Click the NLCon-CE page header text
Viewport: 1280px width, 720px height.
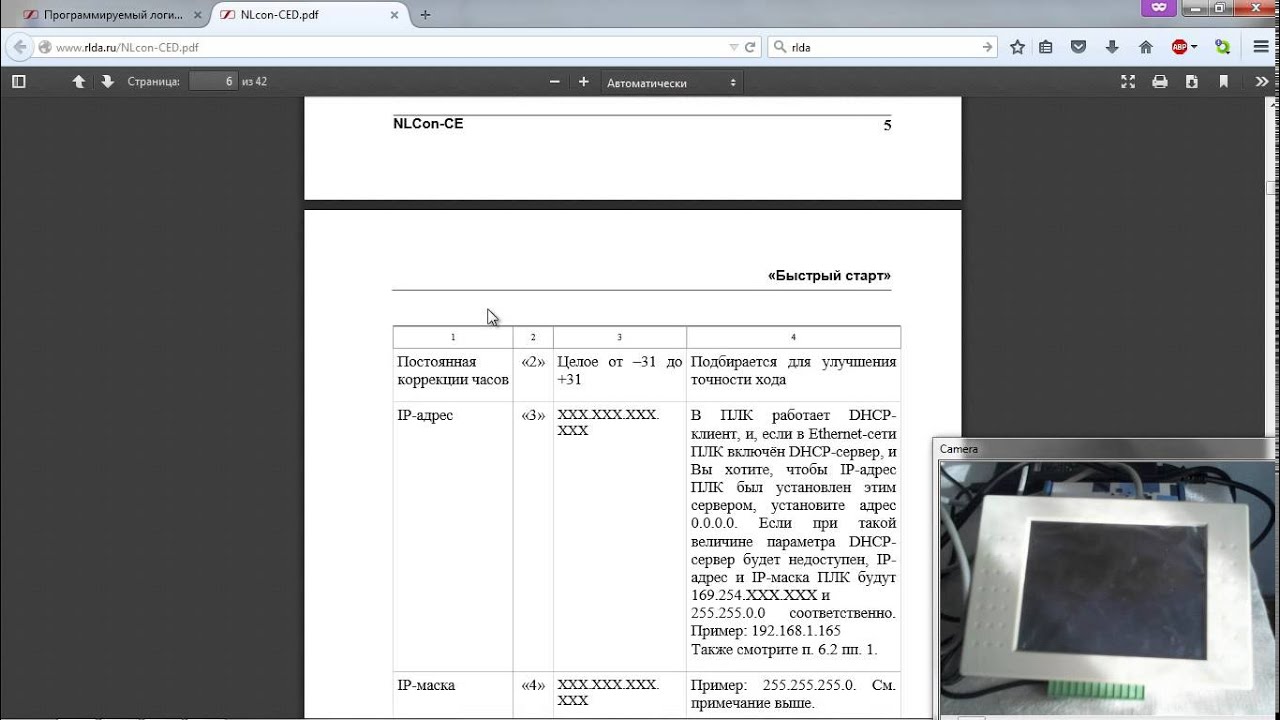click(x=428, y=124)
